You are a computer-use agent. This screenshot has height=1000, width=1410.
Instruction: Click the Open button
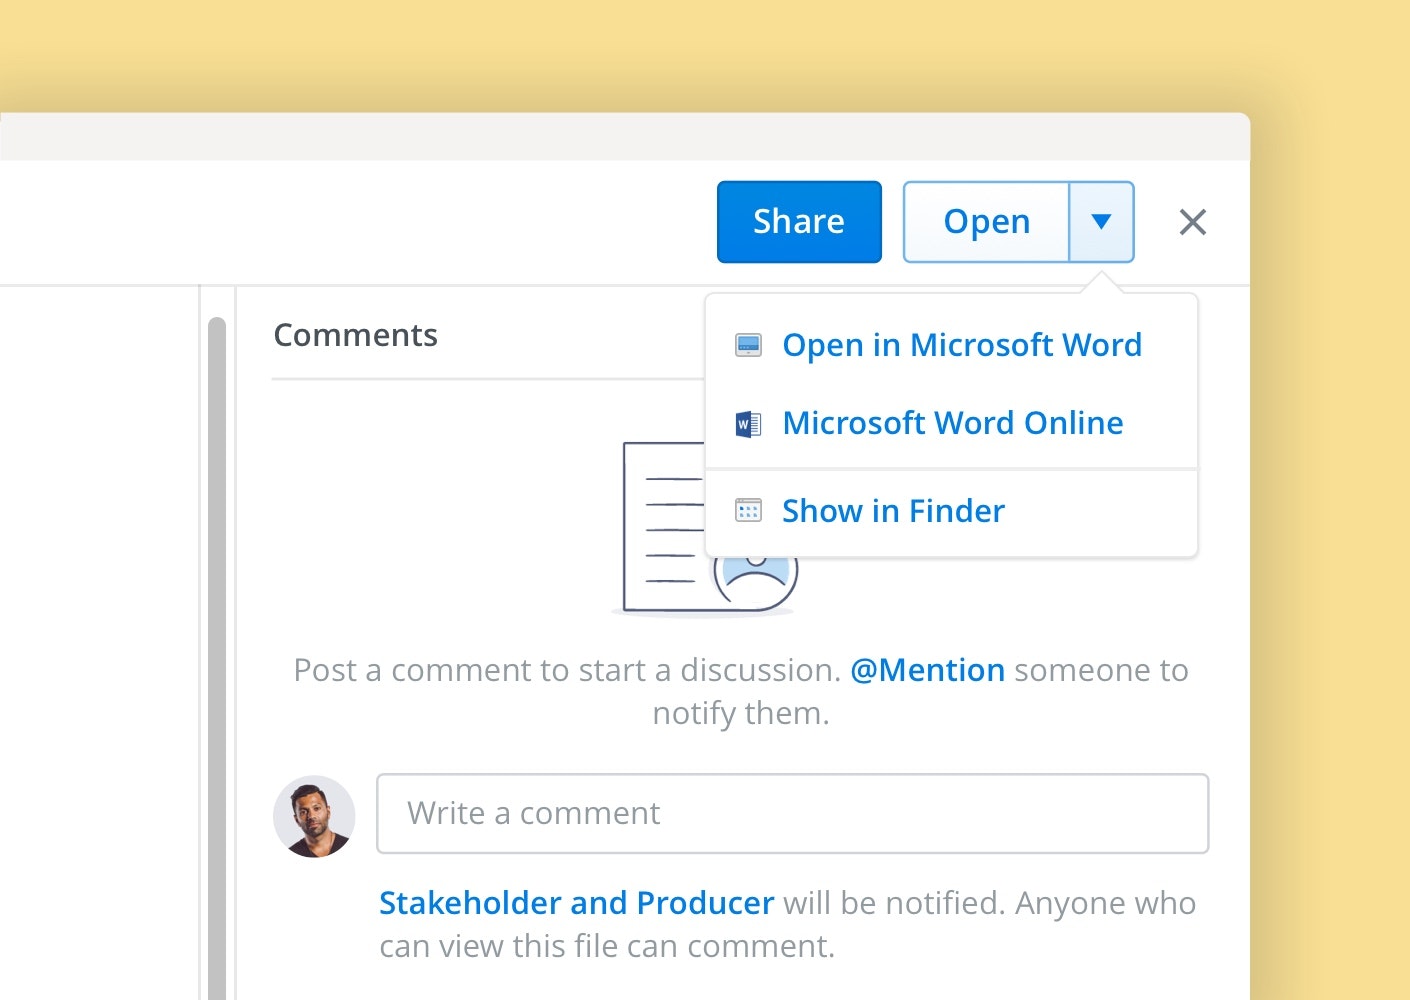coord(986,222)
